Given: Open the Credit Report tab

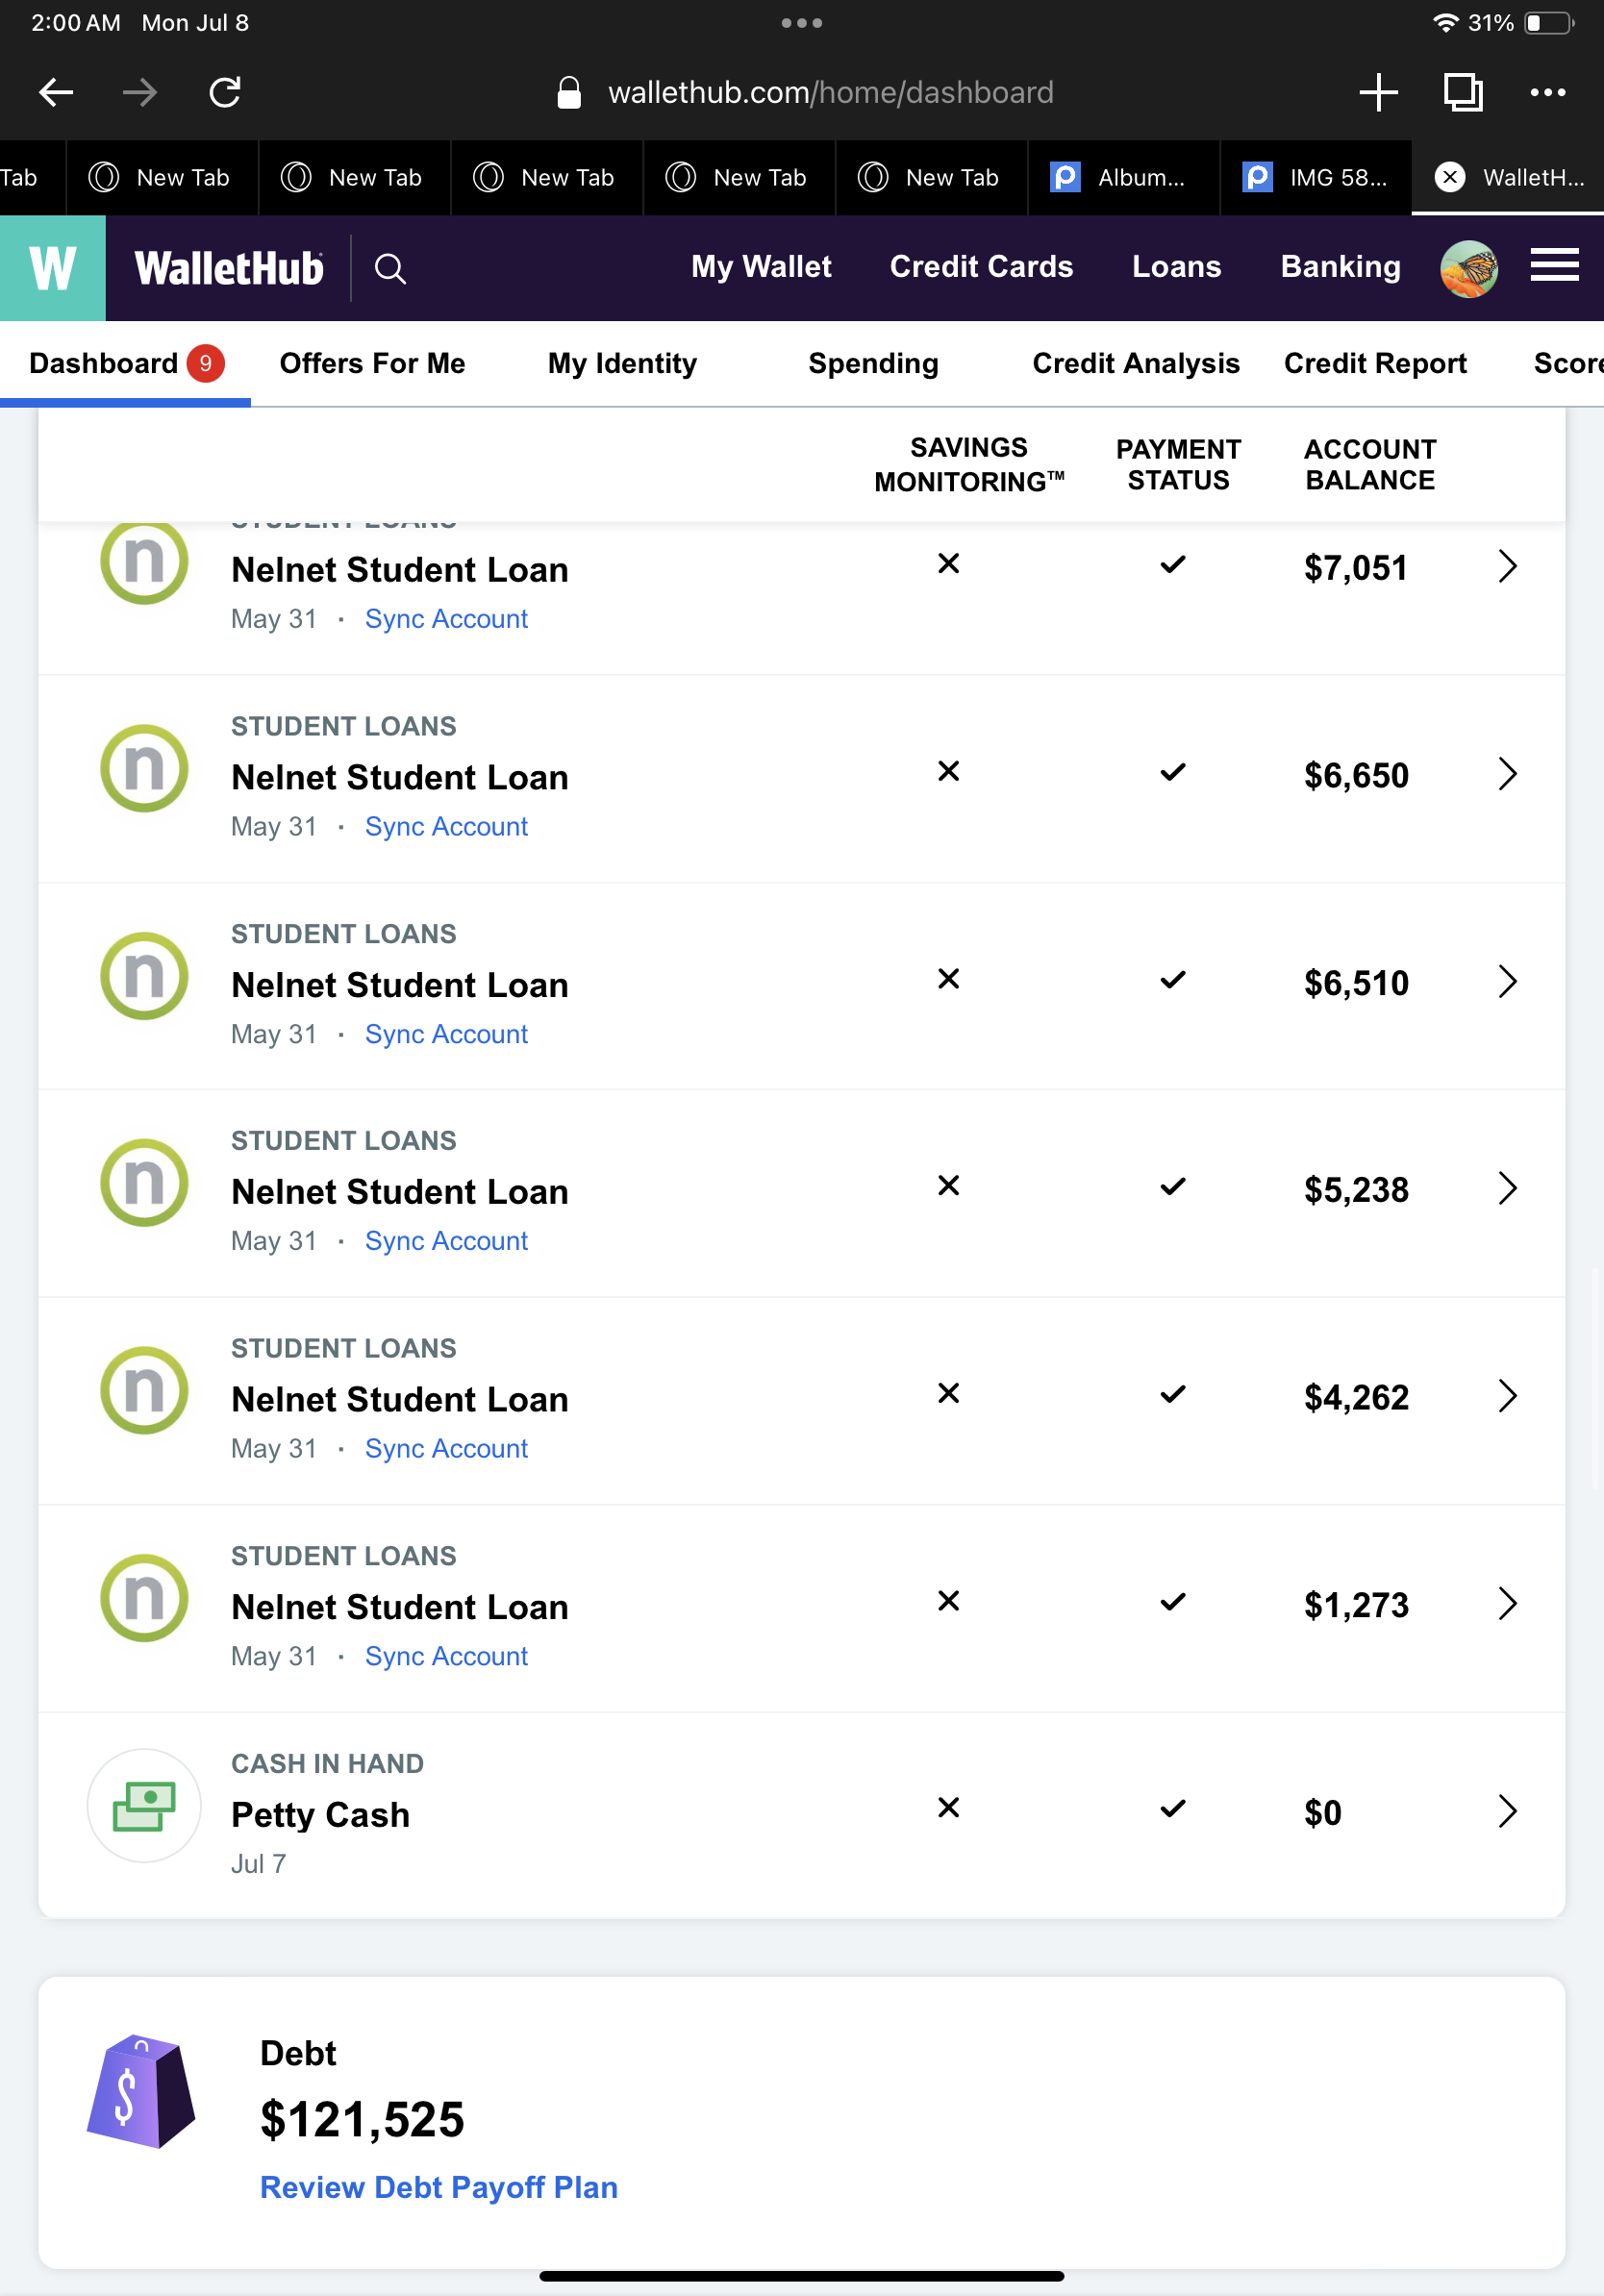Looking at the screenshot, I should pyautogui.click(x=1375, y=363).
